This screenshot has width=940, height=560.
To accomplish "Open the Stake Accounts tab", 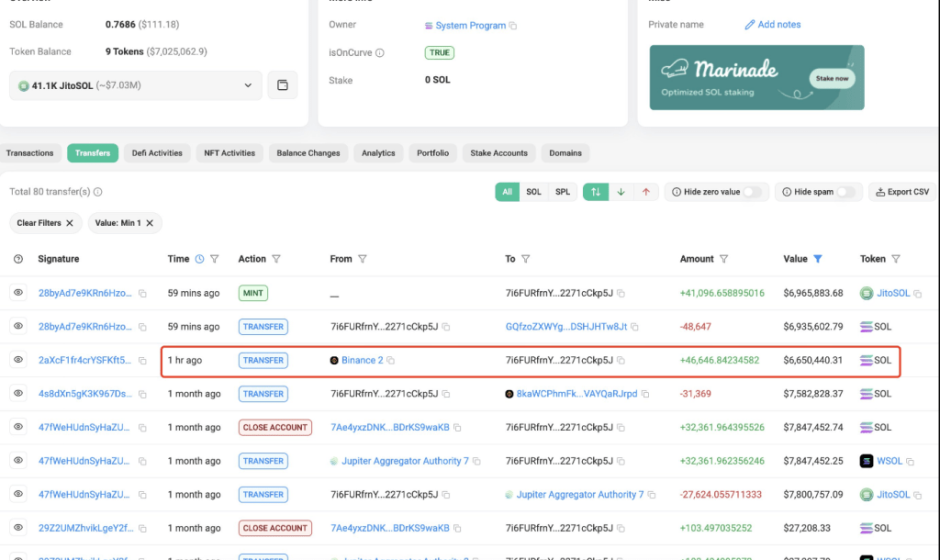I will (x=498, y=153).
